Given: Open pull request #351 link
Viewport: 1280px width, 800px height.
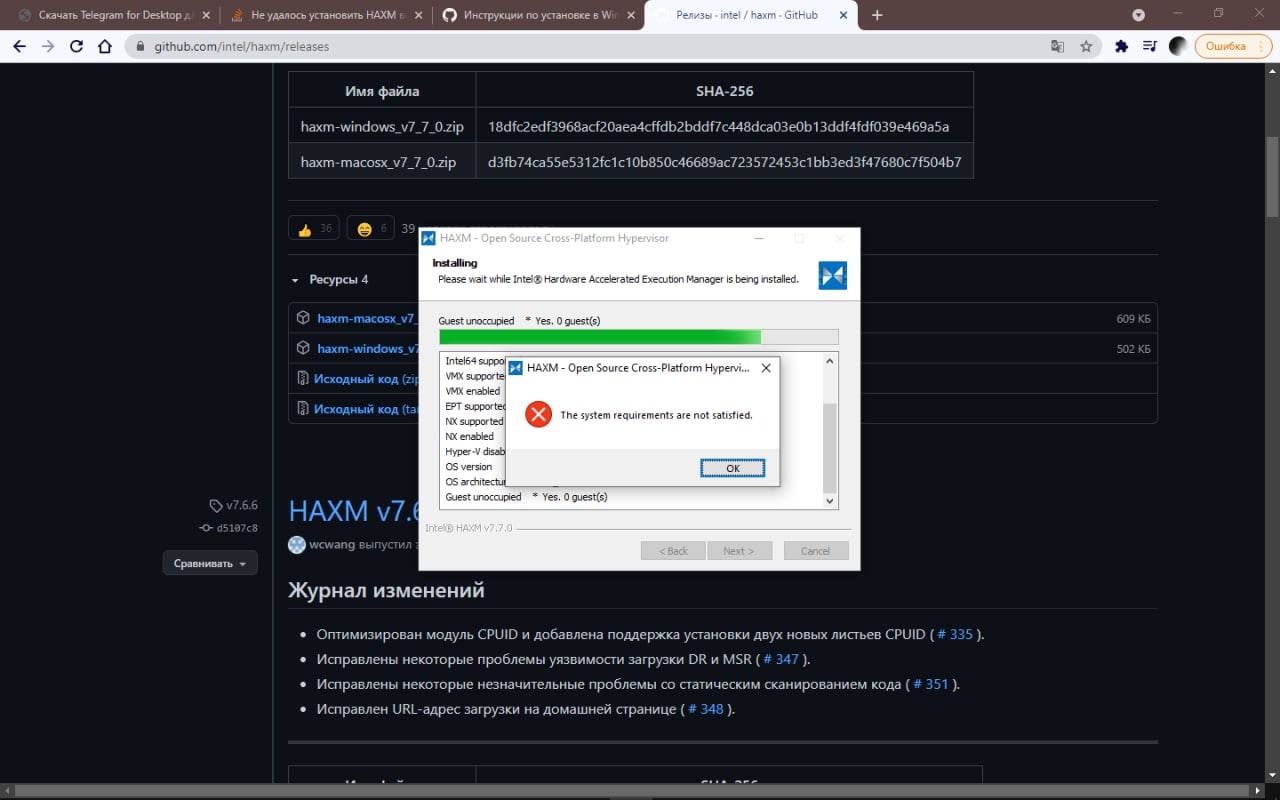Looking at the screenshot, I should tap(930, 684).
